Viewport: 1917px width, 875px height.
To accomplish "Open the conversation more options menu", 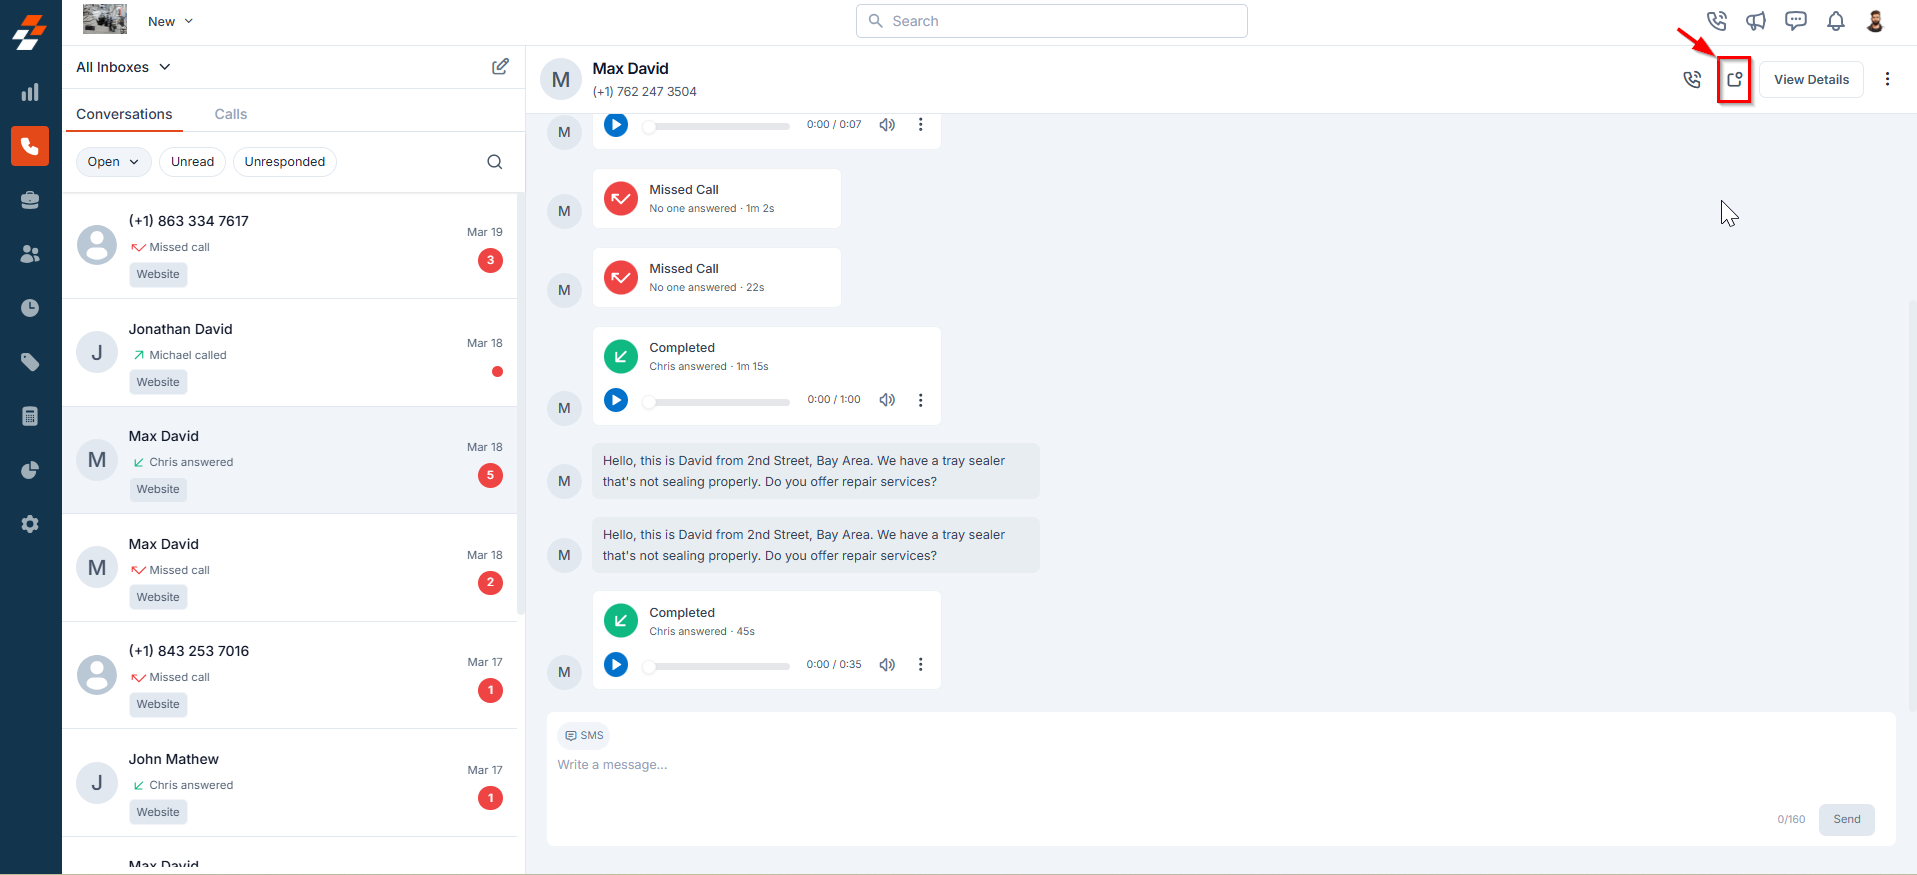I will pyautogui.click(x=1887, y=79).
